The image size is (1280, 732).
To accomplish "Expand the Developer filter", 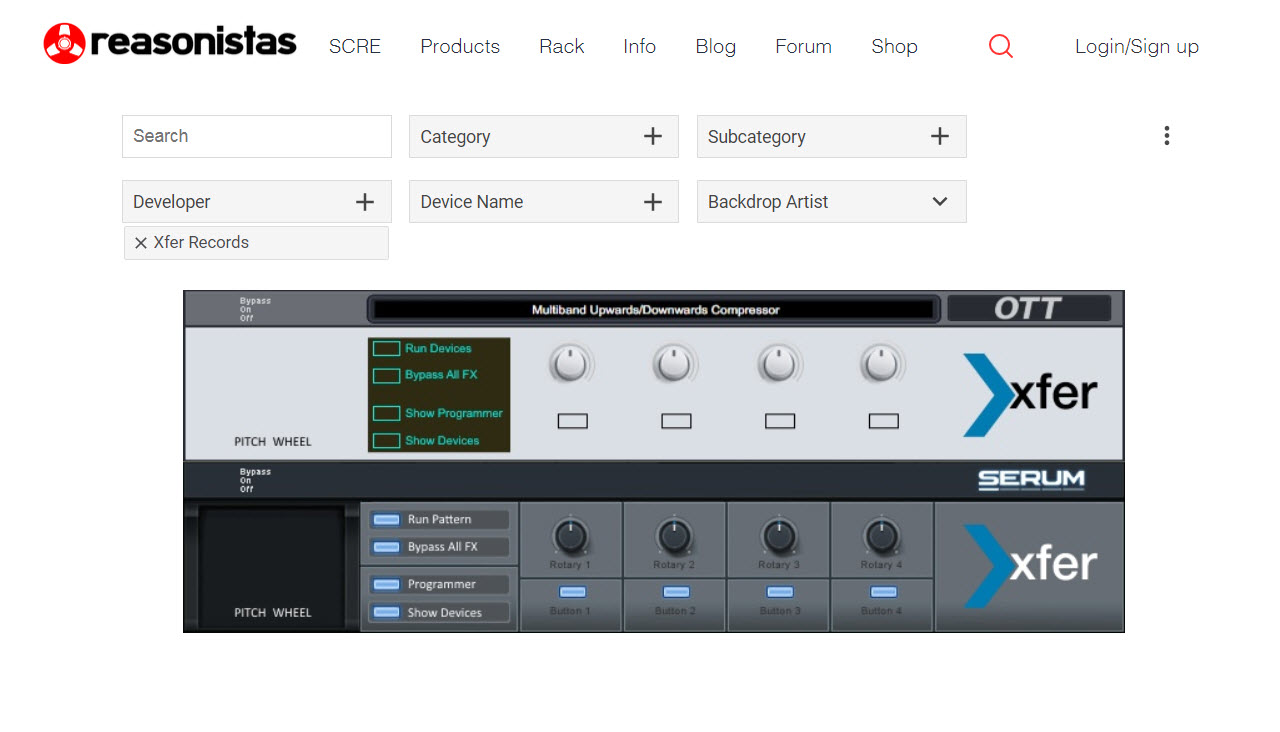I will coord(257,201).
